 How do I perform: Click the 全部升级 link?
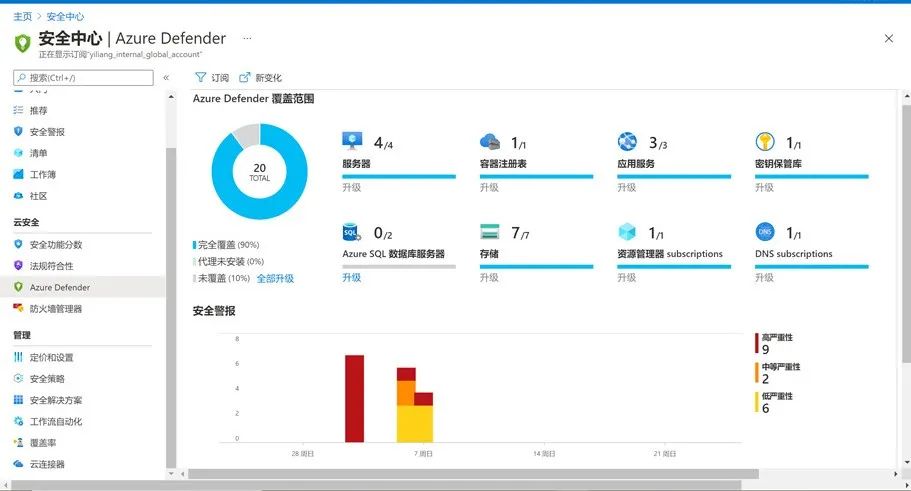tap(275, 278)
